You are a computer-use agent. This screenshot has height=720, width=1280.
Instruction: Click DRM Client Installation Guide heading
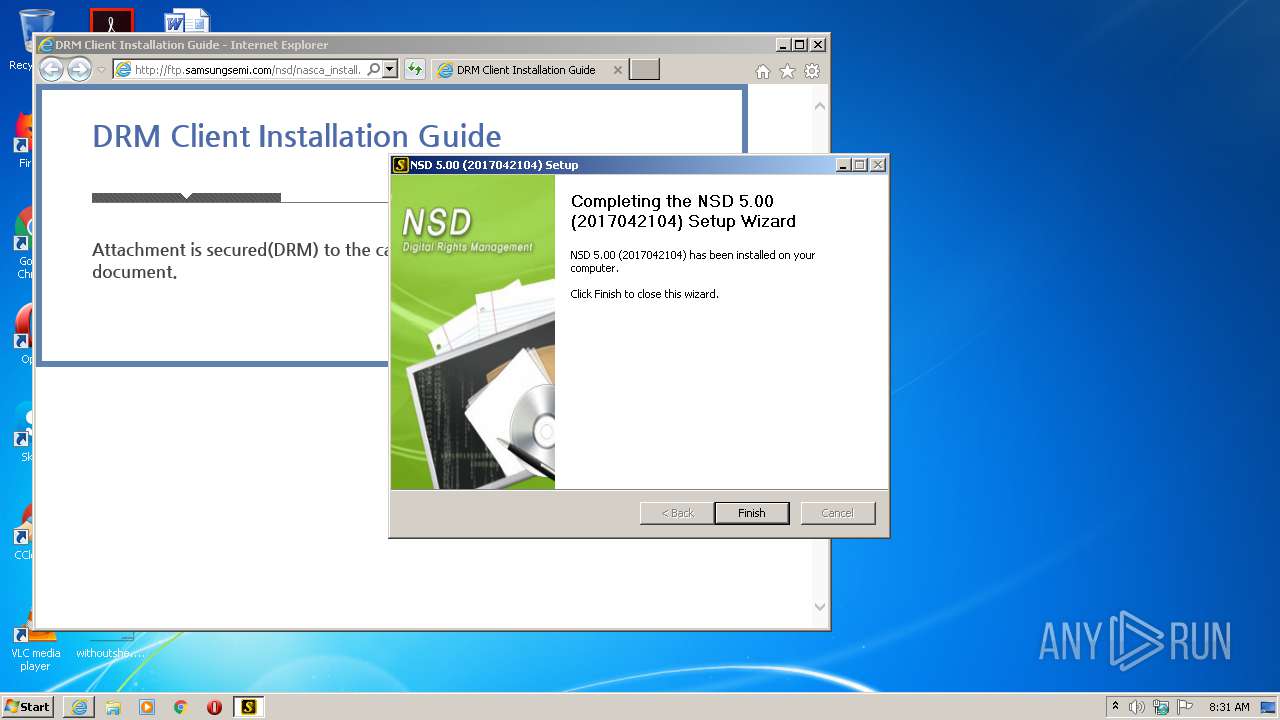click(x=297, y=136)
